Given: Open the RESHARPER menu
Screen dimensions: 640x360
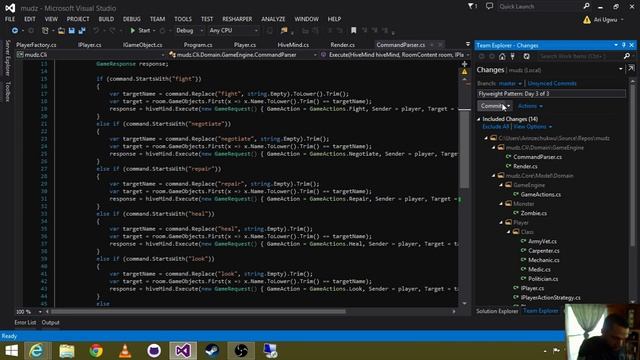Looking at the screenshot, I should pos(237,19).
